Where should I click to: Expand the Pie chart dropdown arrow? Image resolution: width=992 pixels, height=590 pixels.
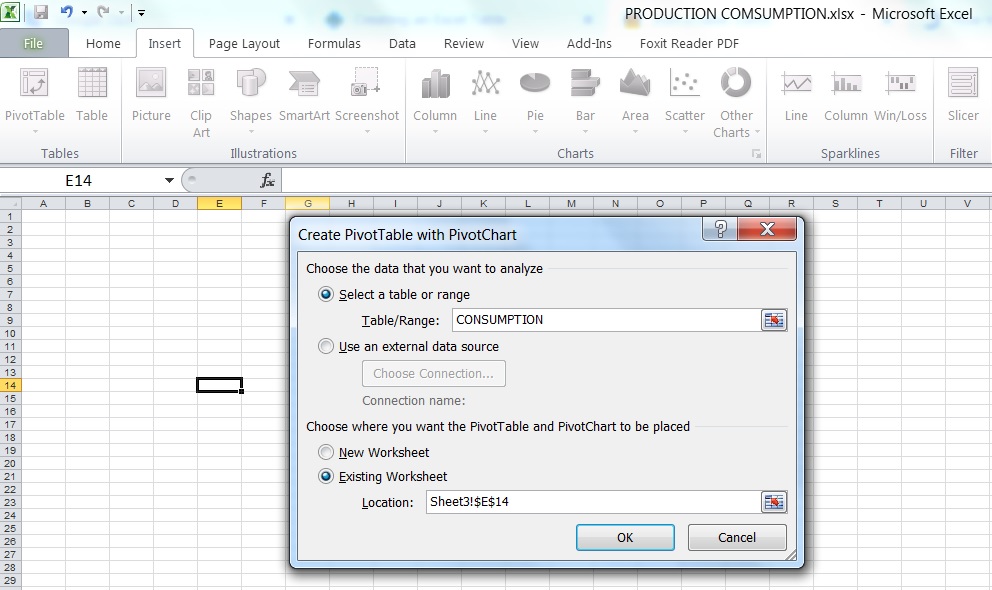click(x=535, y=132)
